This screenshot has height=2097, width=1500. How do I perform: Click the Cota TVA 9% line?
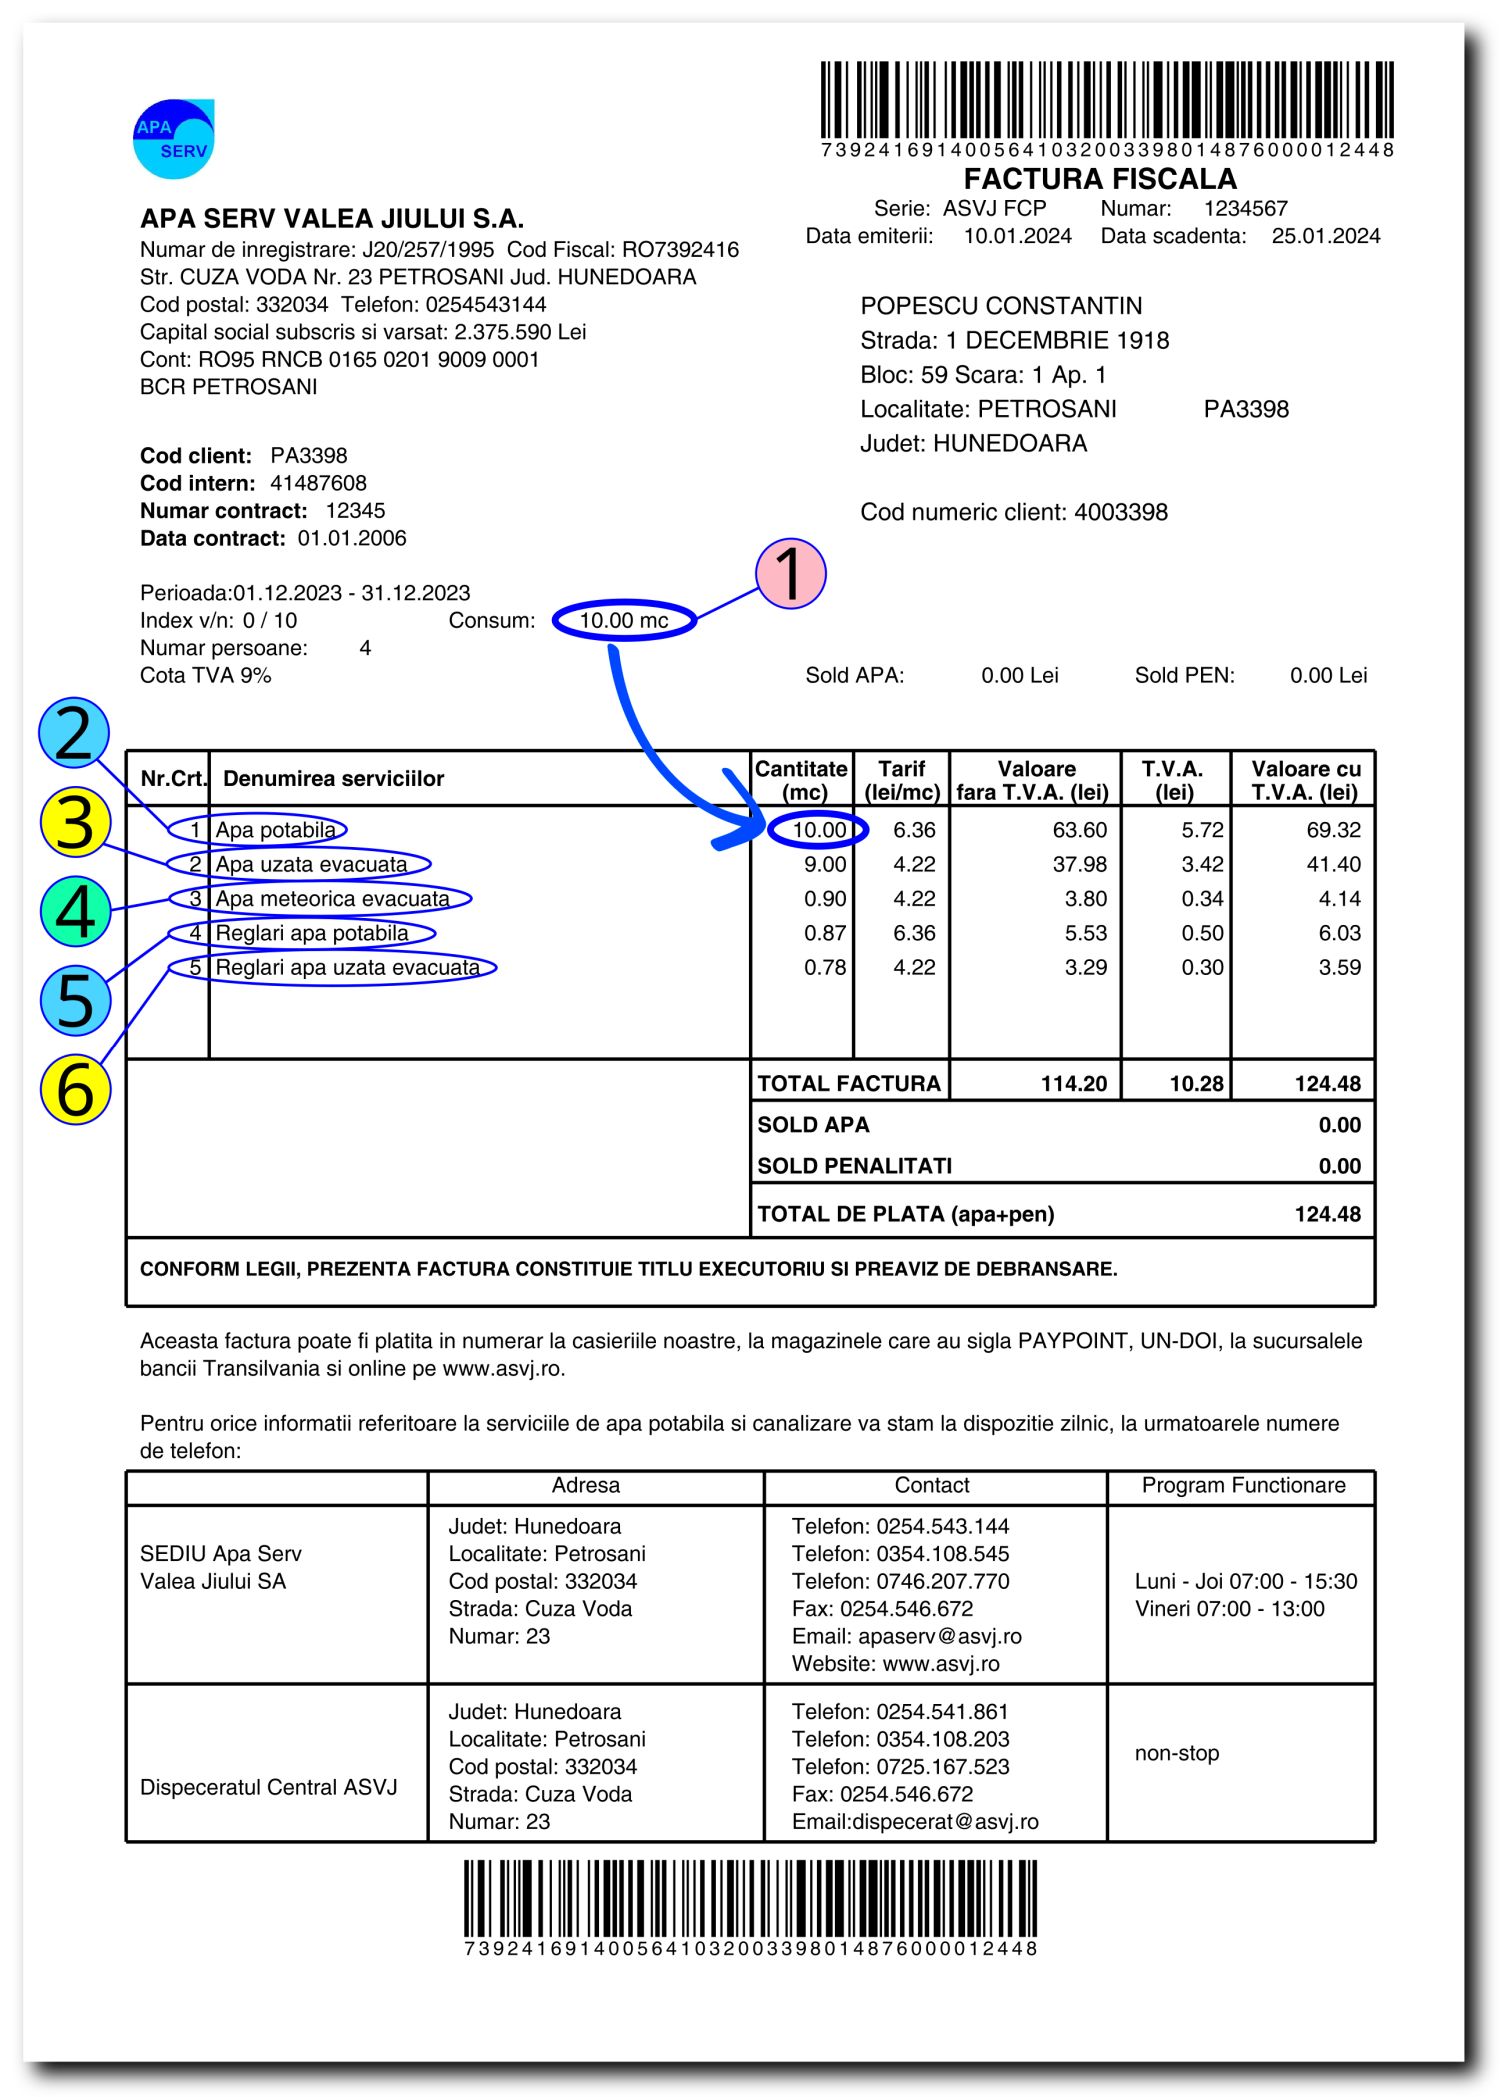(x=206, y=676)
